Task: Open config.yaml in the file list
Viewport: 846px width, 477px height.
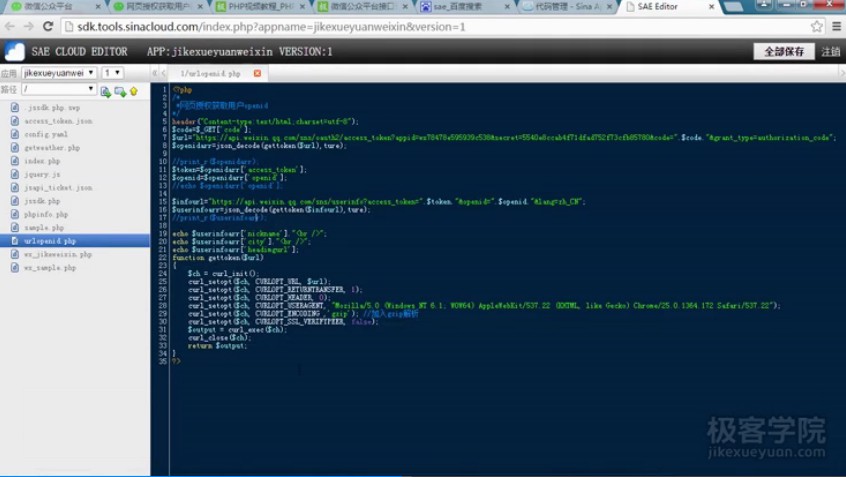Action: (46, 134)
